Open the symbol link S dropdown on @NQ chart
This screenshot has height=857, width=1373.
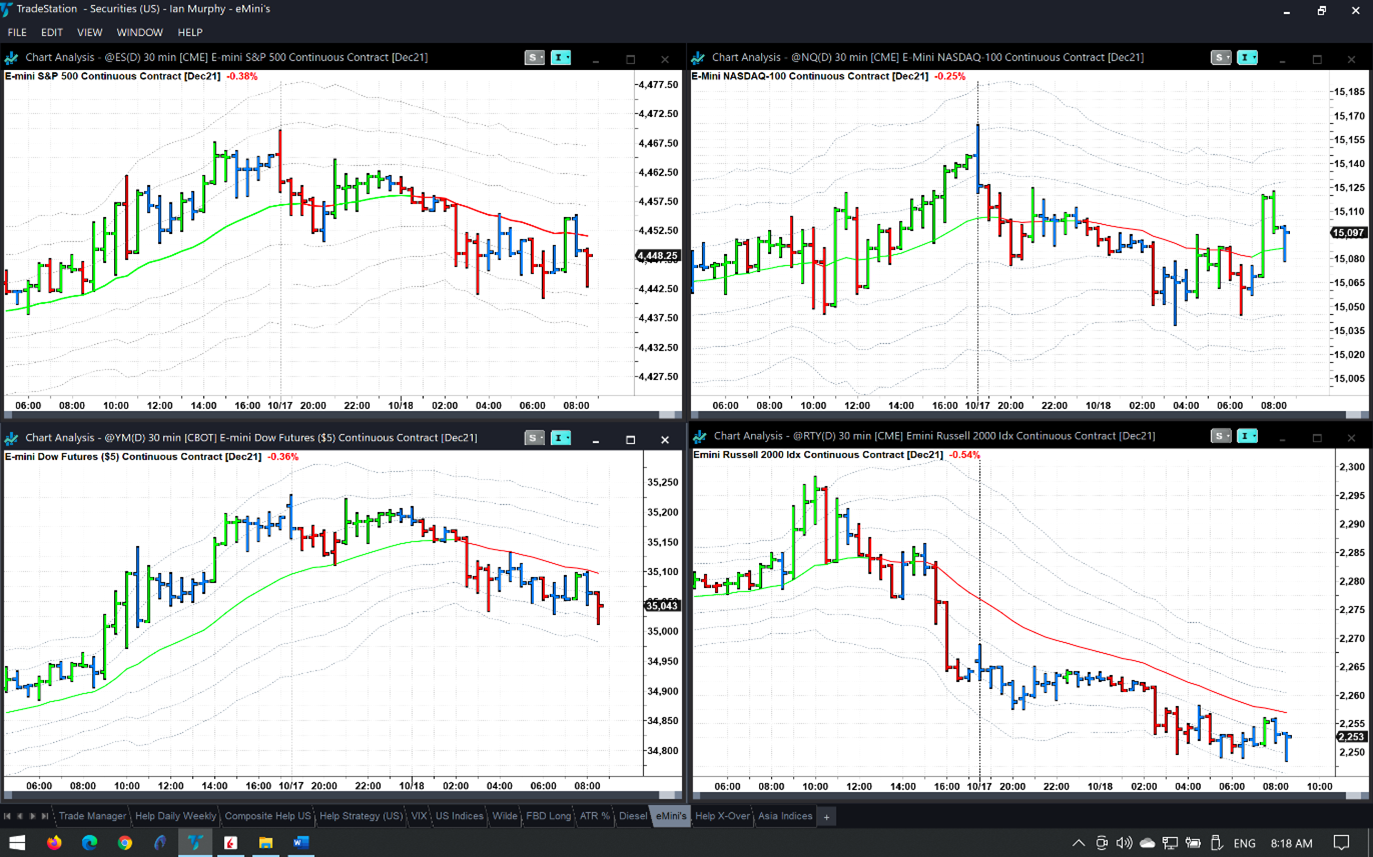click(1228, 58)
